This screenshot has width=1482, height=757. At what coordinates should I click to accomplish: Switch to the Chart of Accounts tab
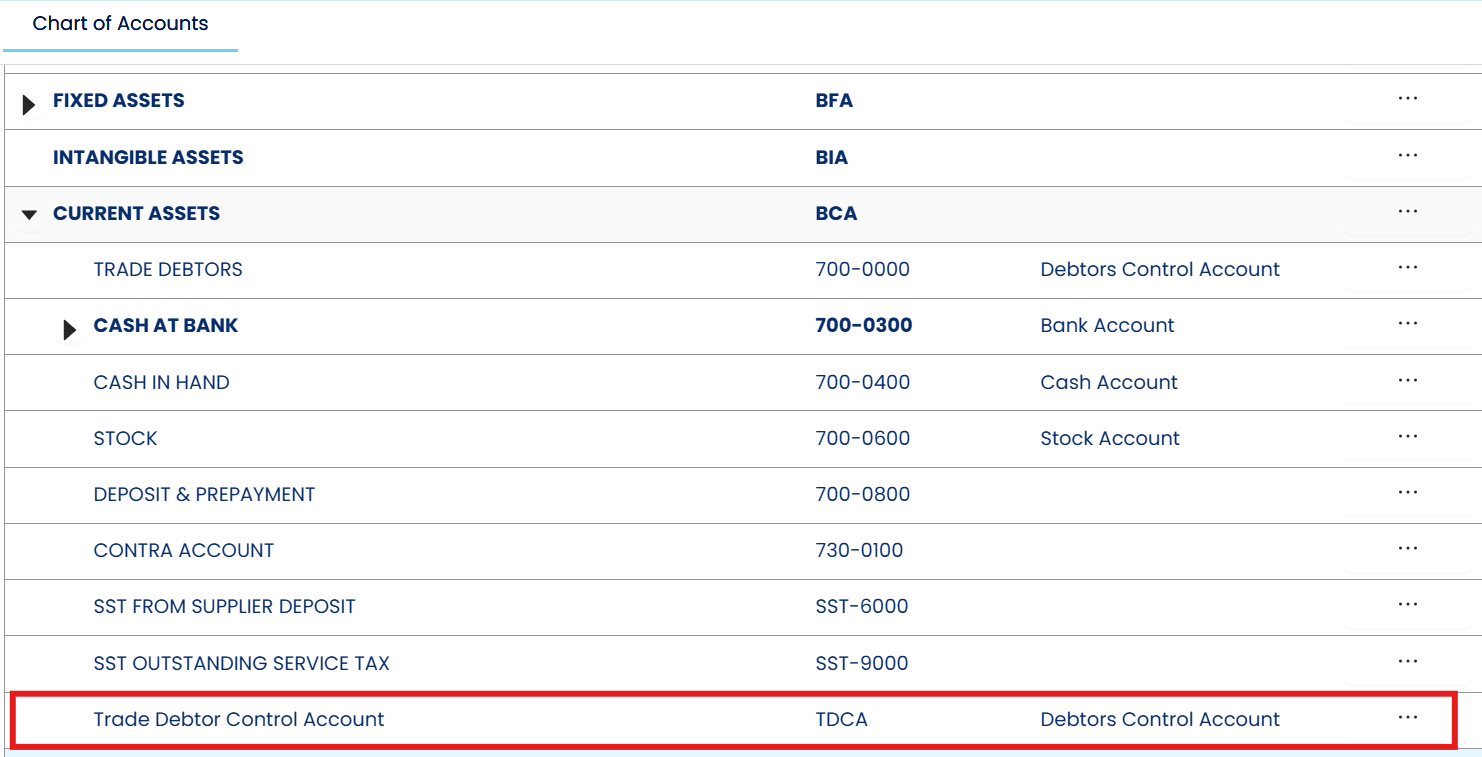point(120,24)
